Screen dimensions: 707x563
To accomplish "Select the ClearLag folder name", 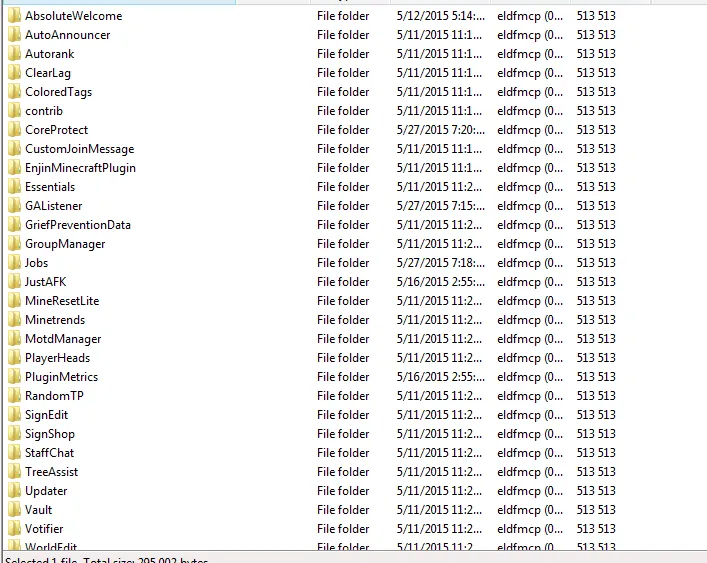I will click(48, 73).
